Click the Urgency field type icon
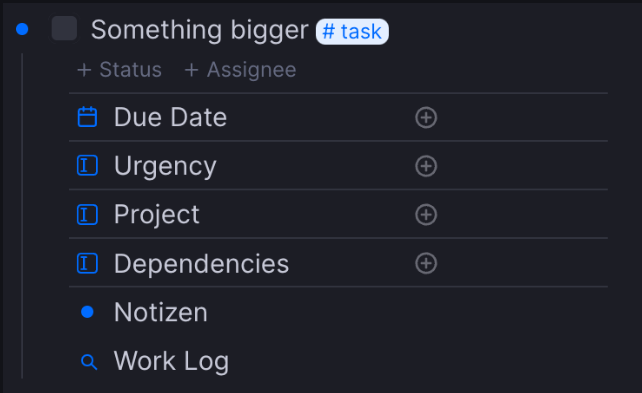 pos(87,166)
